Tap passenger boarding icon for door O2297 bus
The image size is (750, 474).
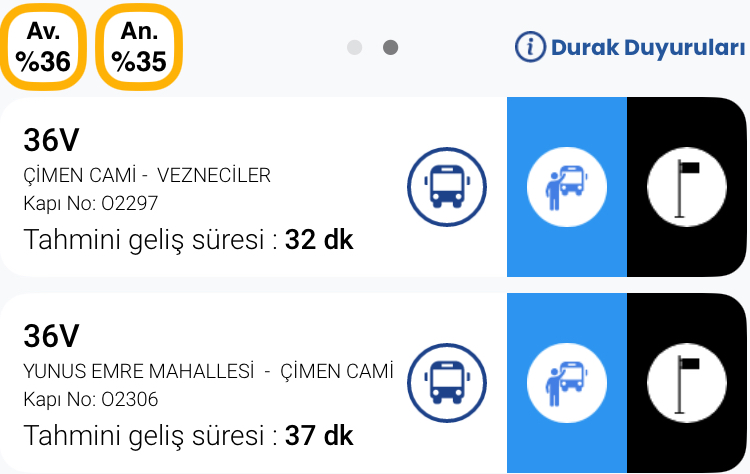pos(566,187)
